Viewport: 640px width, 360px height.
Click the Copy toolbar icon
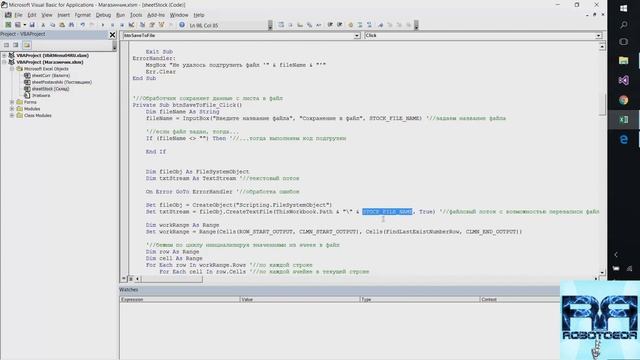52,25
